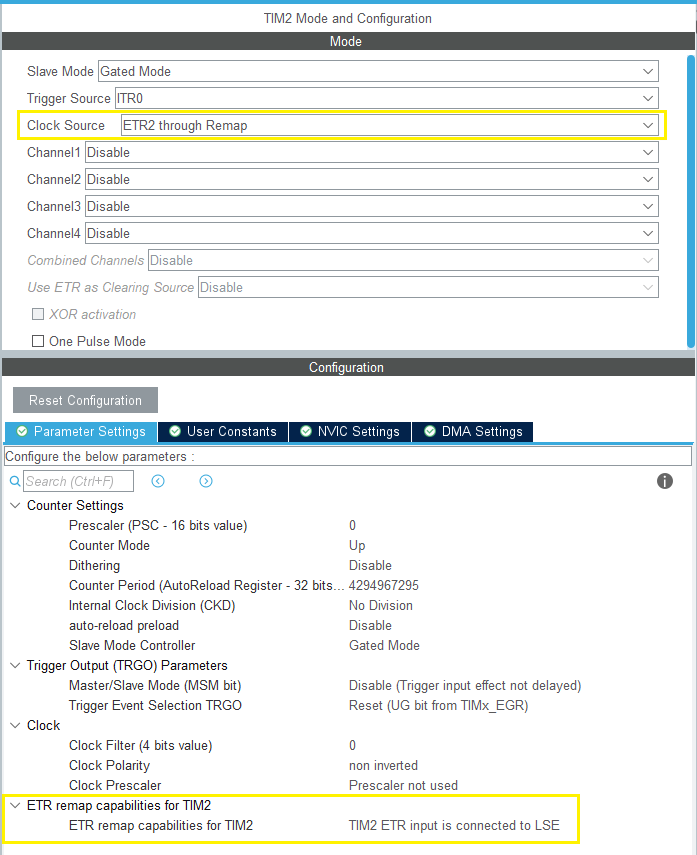The width and height of the screenshot is (697, 855).
Task: Open the Channel2 dropdown
Action: (x=371, y=179)
